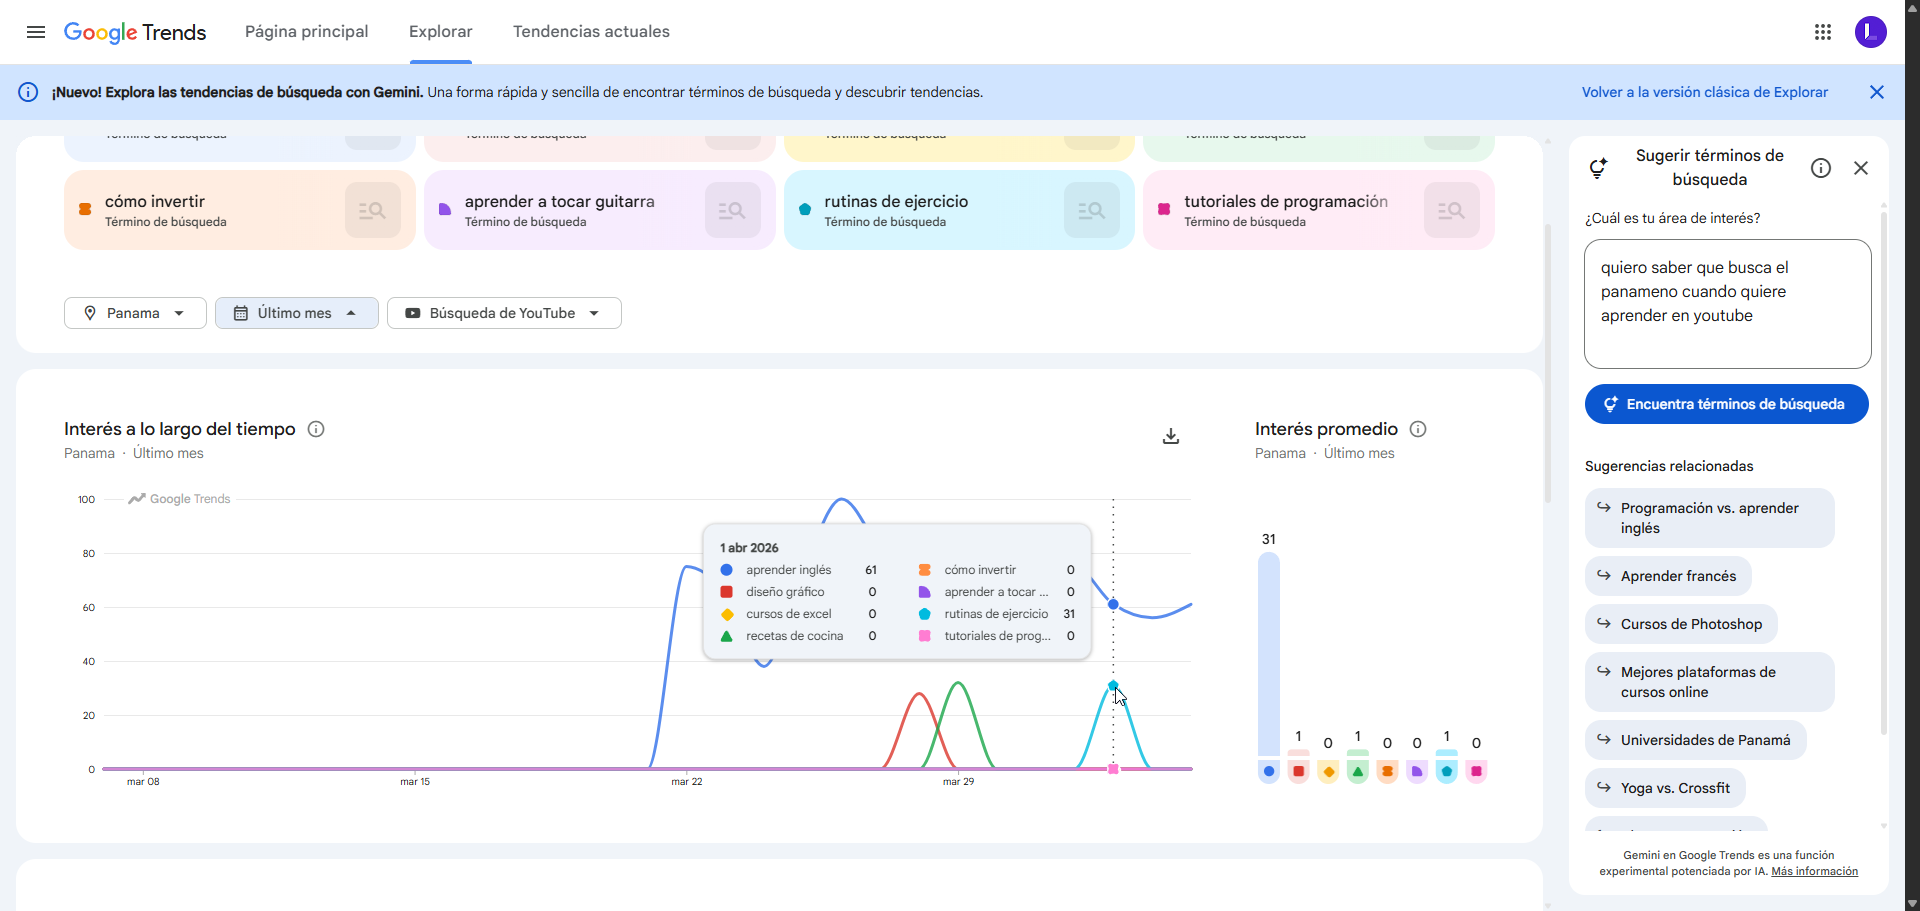The image size is (1920, 911).
Task: Click the mar 22 axis label
Action: [x=687, y=782]
